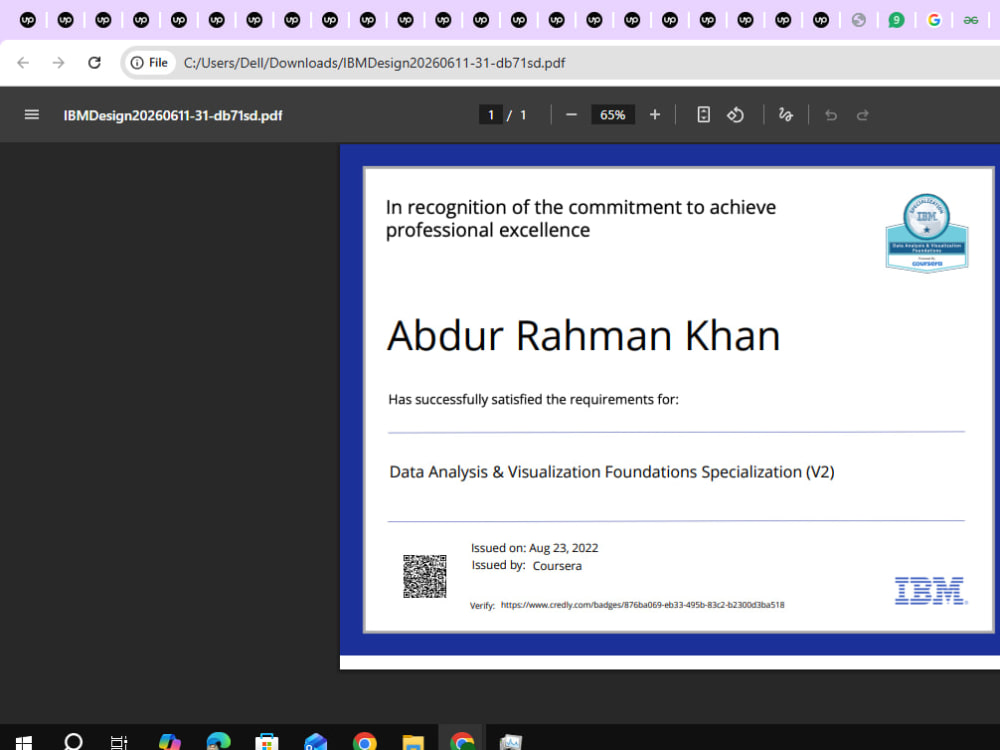This screenshot has width=1000, height=750.
Task: View site info via File chip
Action: tap(149, 62)
